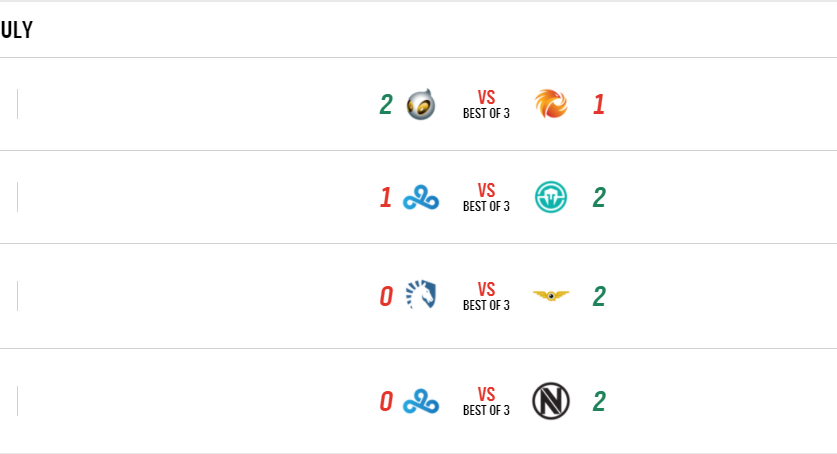This screenshot has width=837, height=454.
Task: Click Cloud9 logo in the Envy match
Action: pos(421,402)
